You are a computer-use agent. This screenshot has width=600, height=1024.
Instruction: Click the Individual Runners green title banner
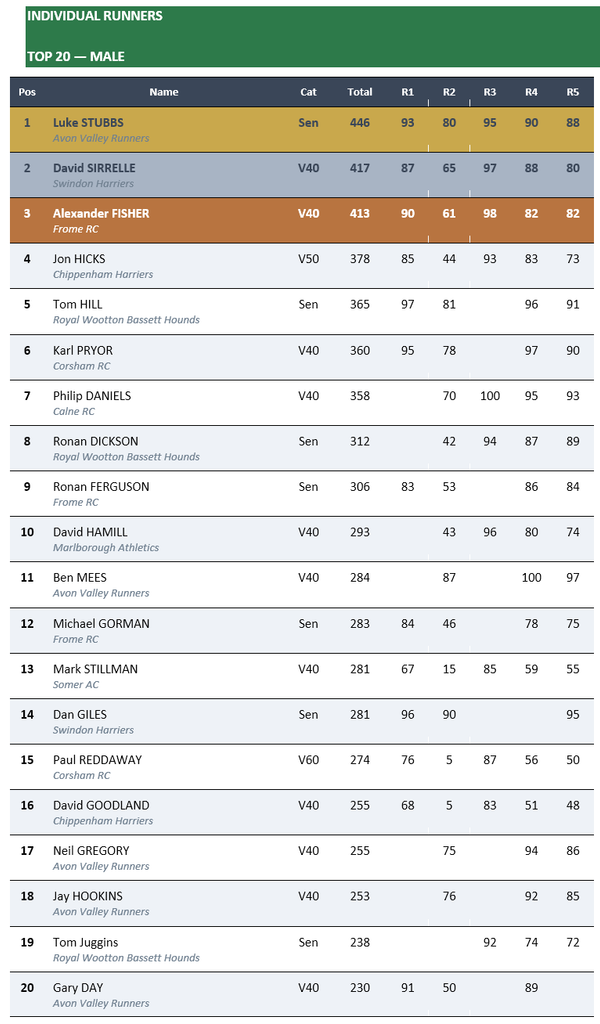point(313,37)
